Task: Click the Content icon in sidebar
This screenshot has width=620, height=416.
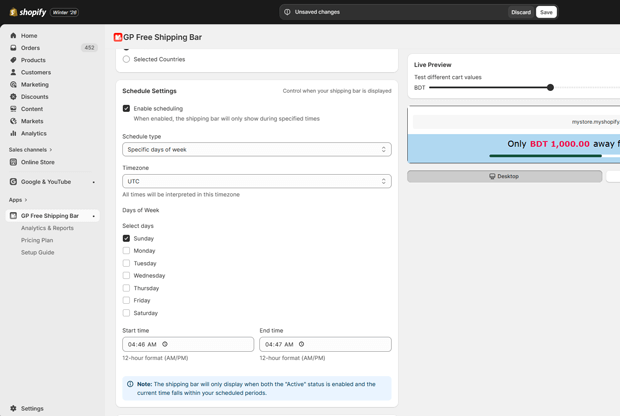Action: click(x=13, y=109)
